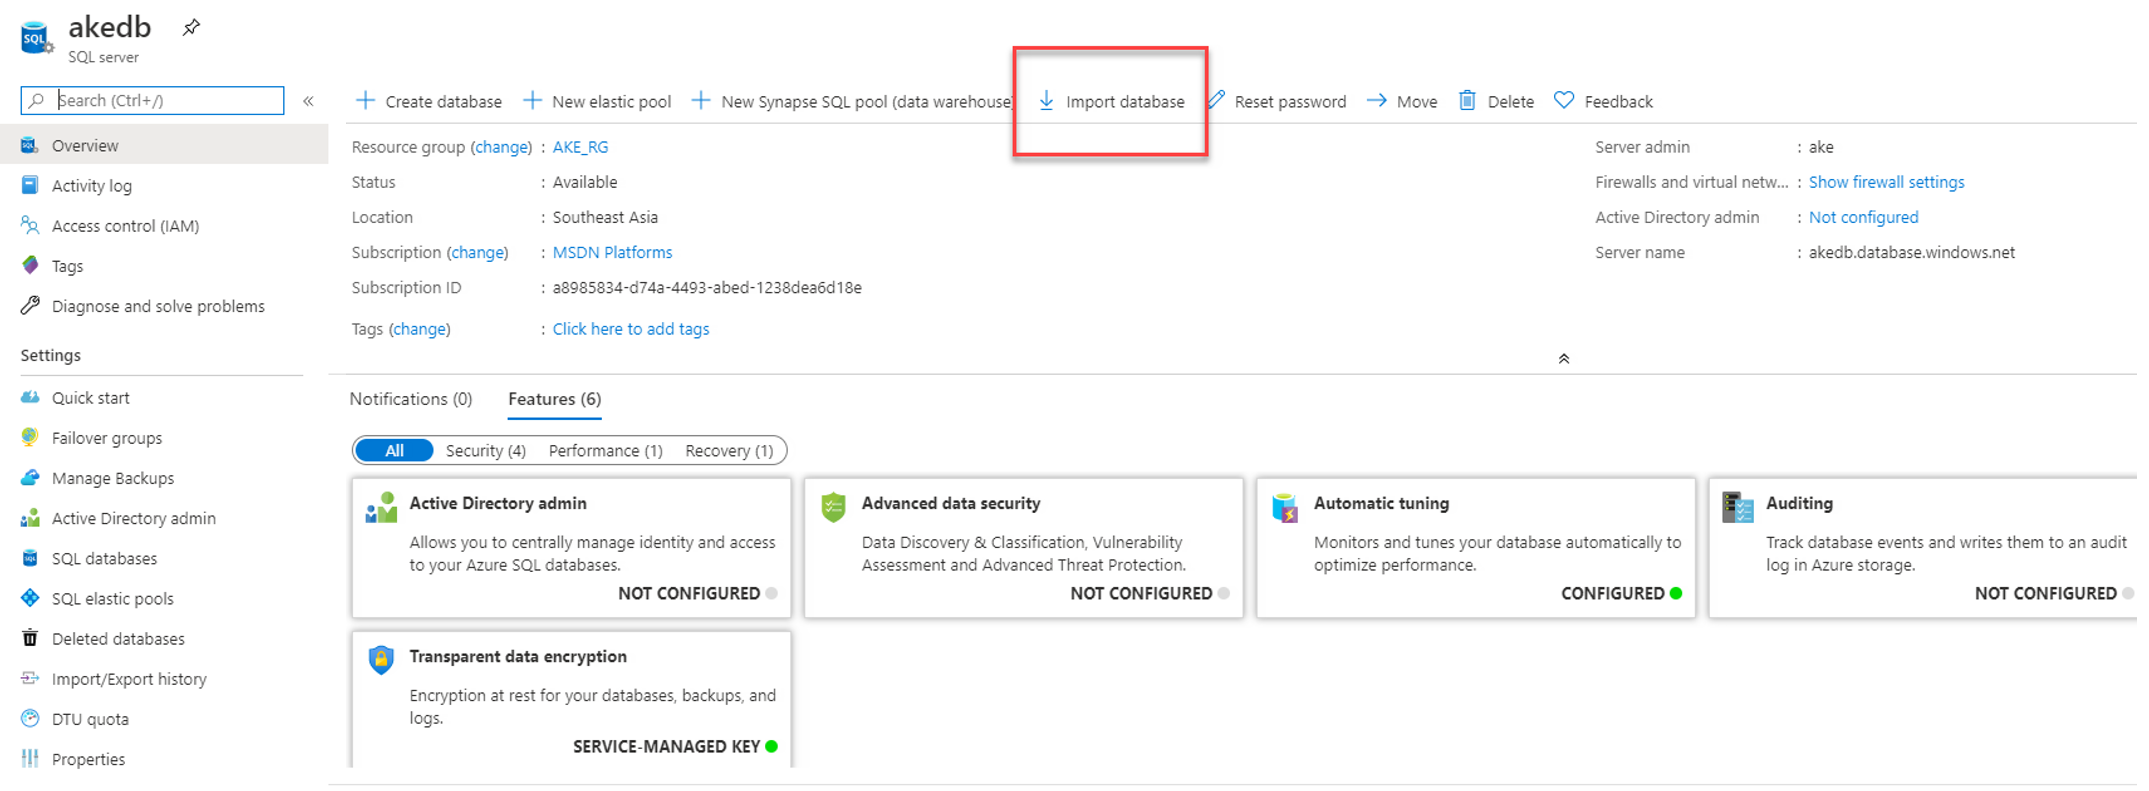The width and height of the screenshot is (2149, 791).
Task: Open Transparent data encryption card
Action: pyautogui.click(x=571, y=699)
